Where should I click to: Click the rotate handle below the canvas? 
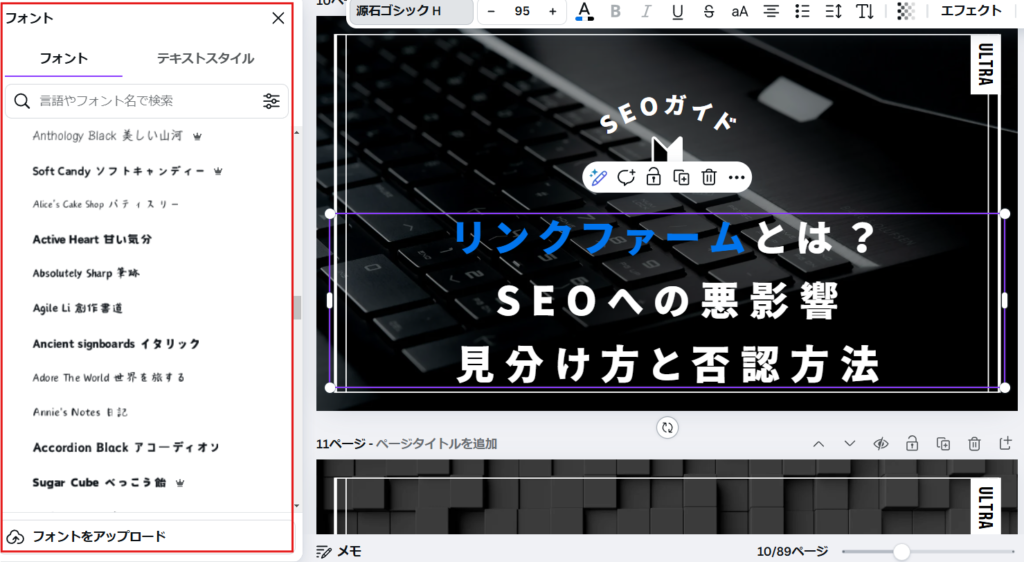668,427
